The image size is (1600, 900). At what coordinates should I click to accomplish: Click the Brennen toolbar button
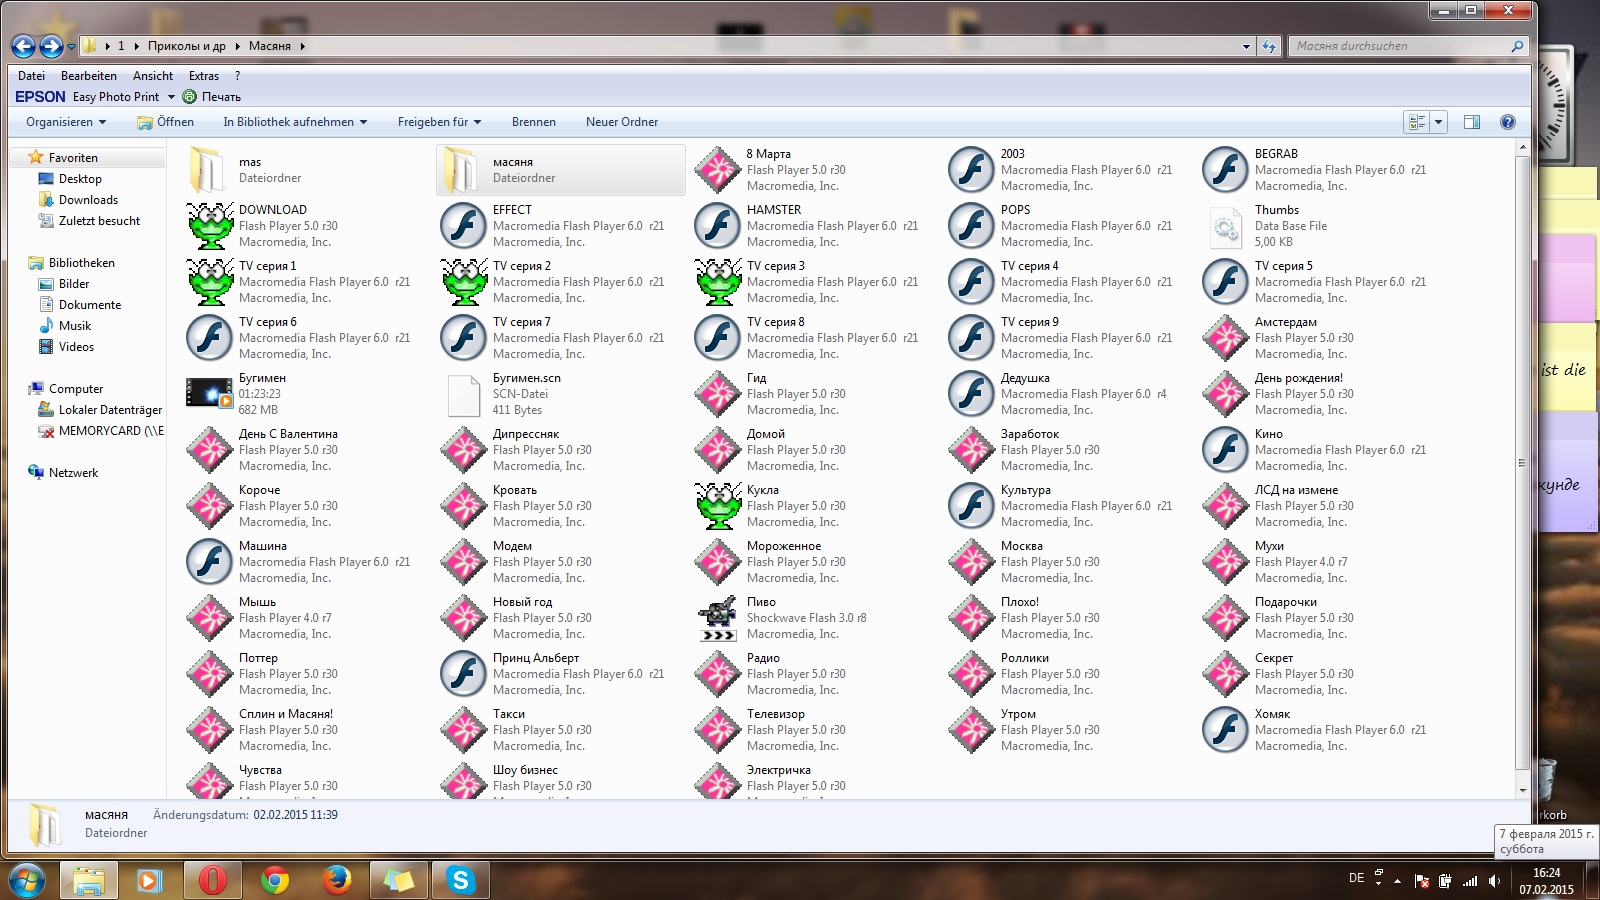[534, 122]
